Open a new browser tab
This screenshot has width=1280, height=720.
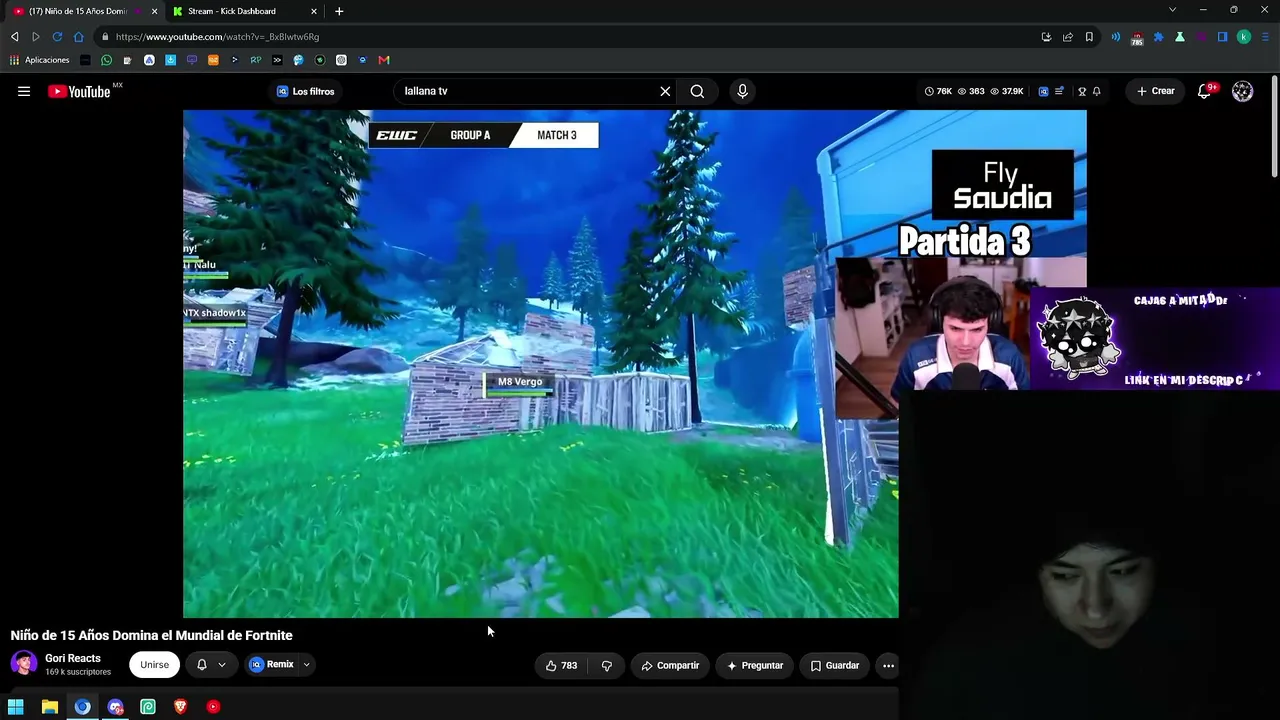(339, 11)
